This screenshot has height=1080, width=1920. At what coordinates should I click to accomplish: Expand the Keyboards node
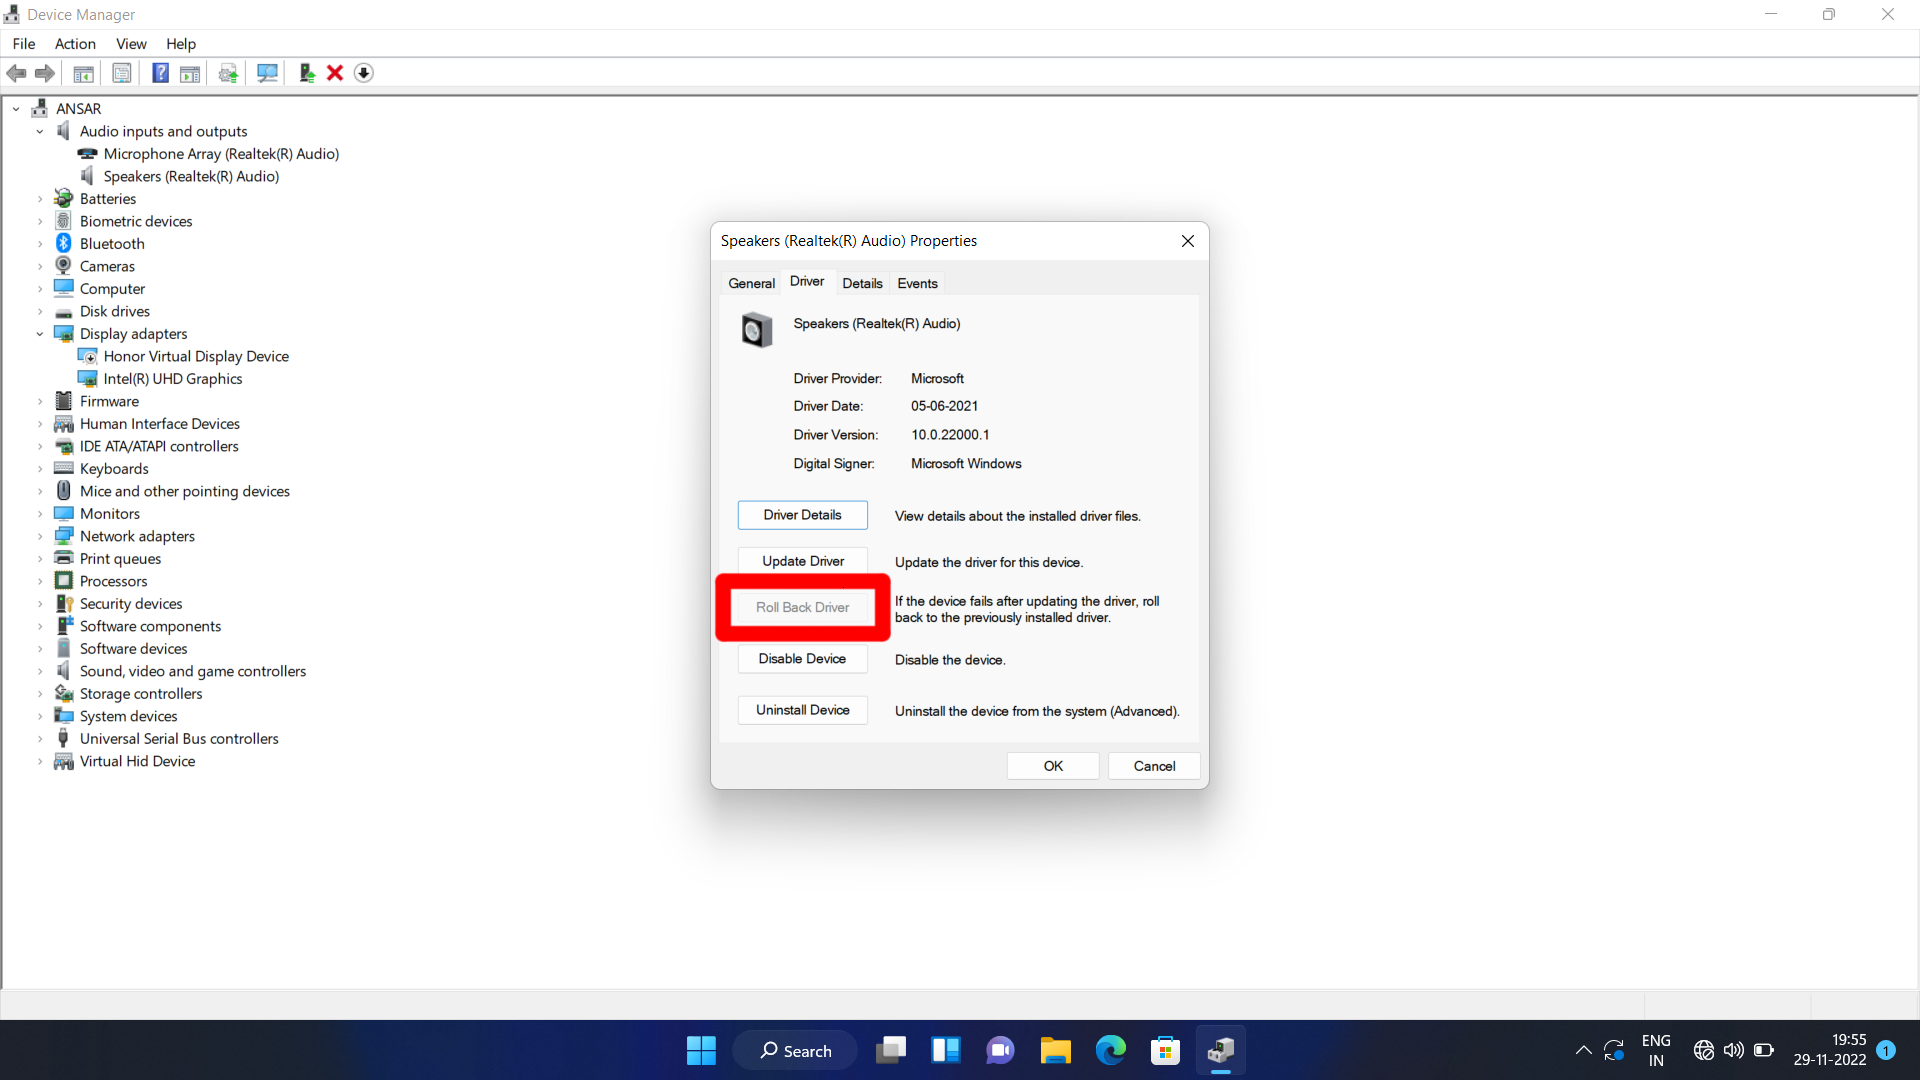pyautogui.click(x=40, y=469)
